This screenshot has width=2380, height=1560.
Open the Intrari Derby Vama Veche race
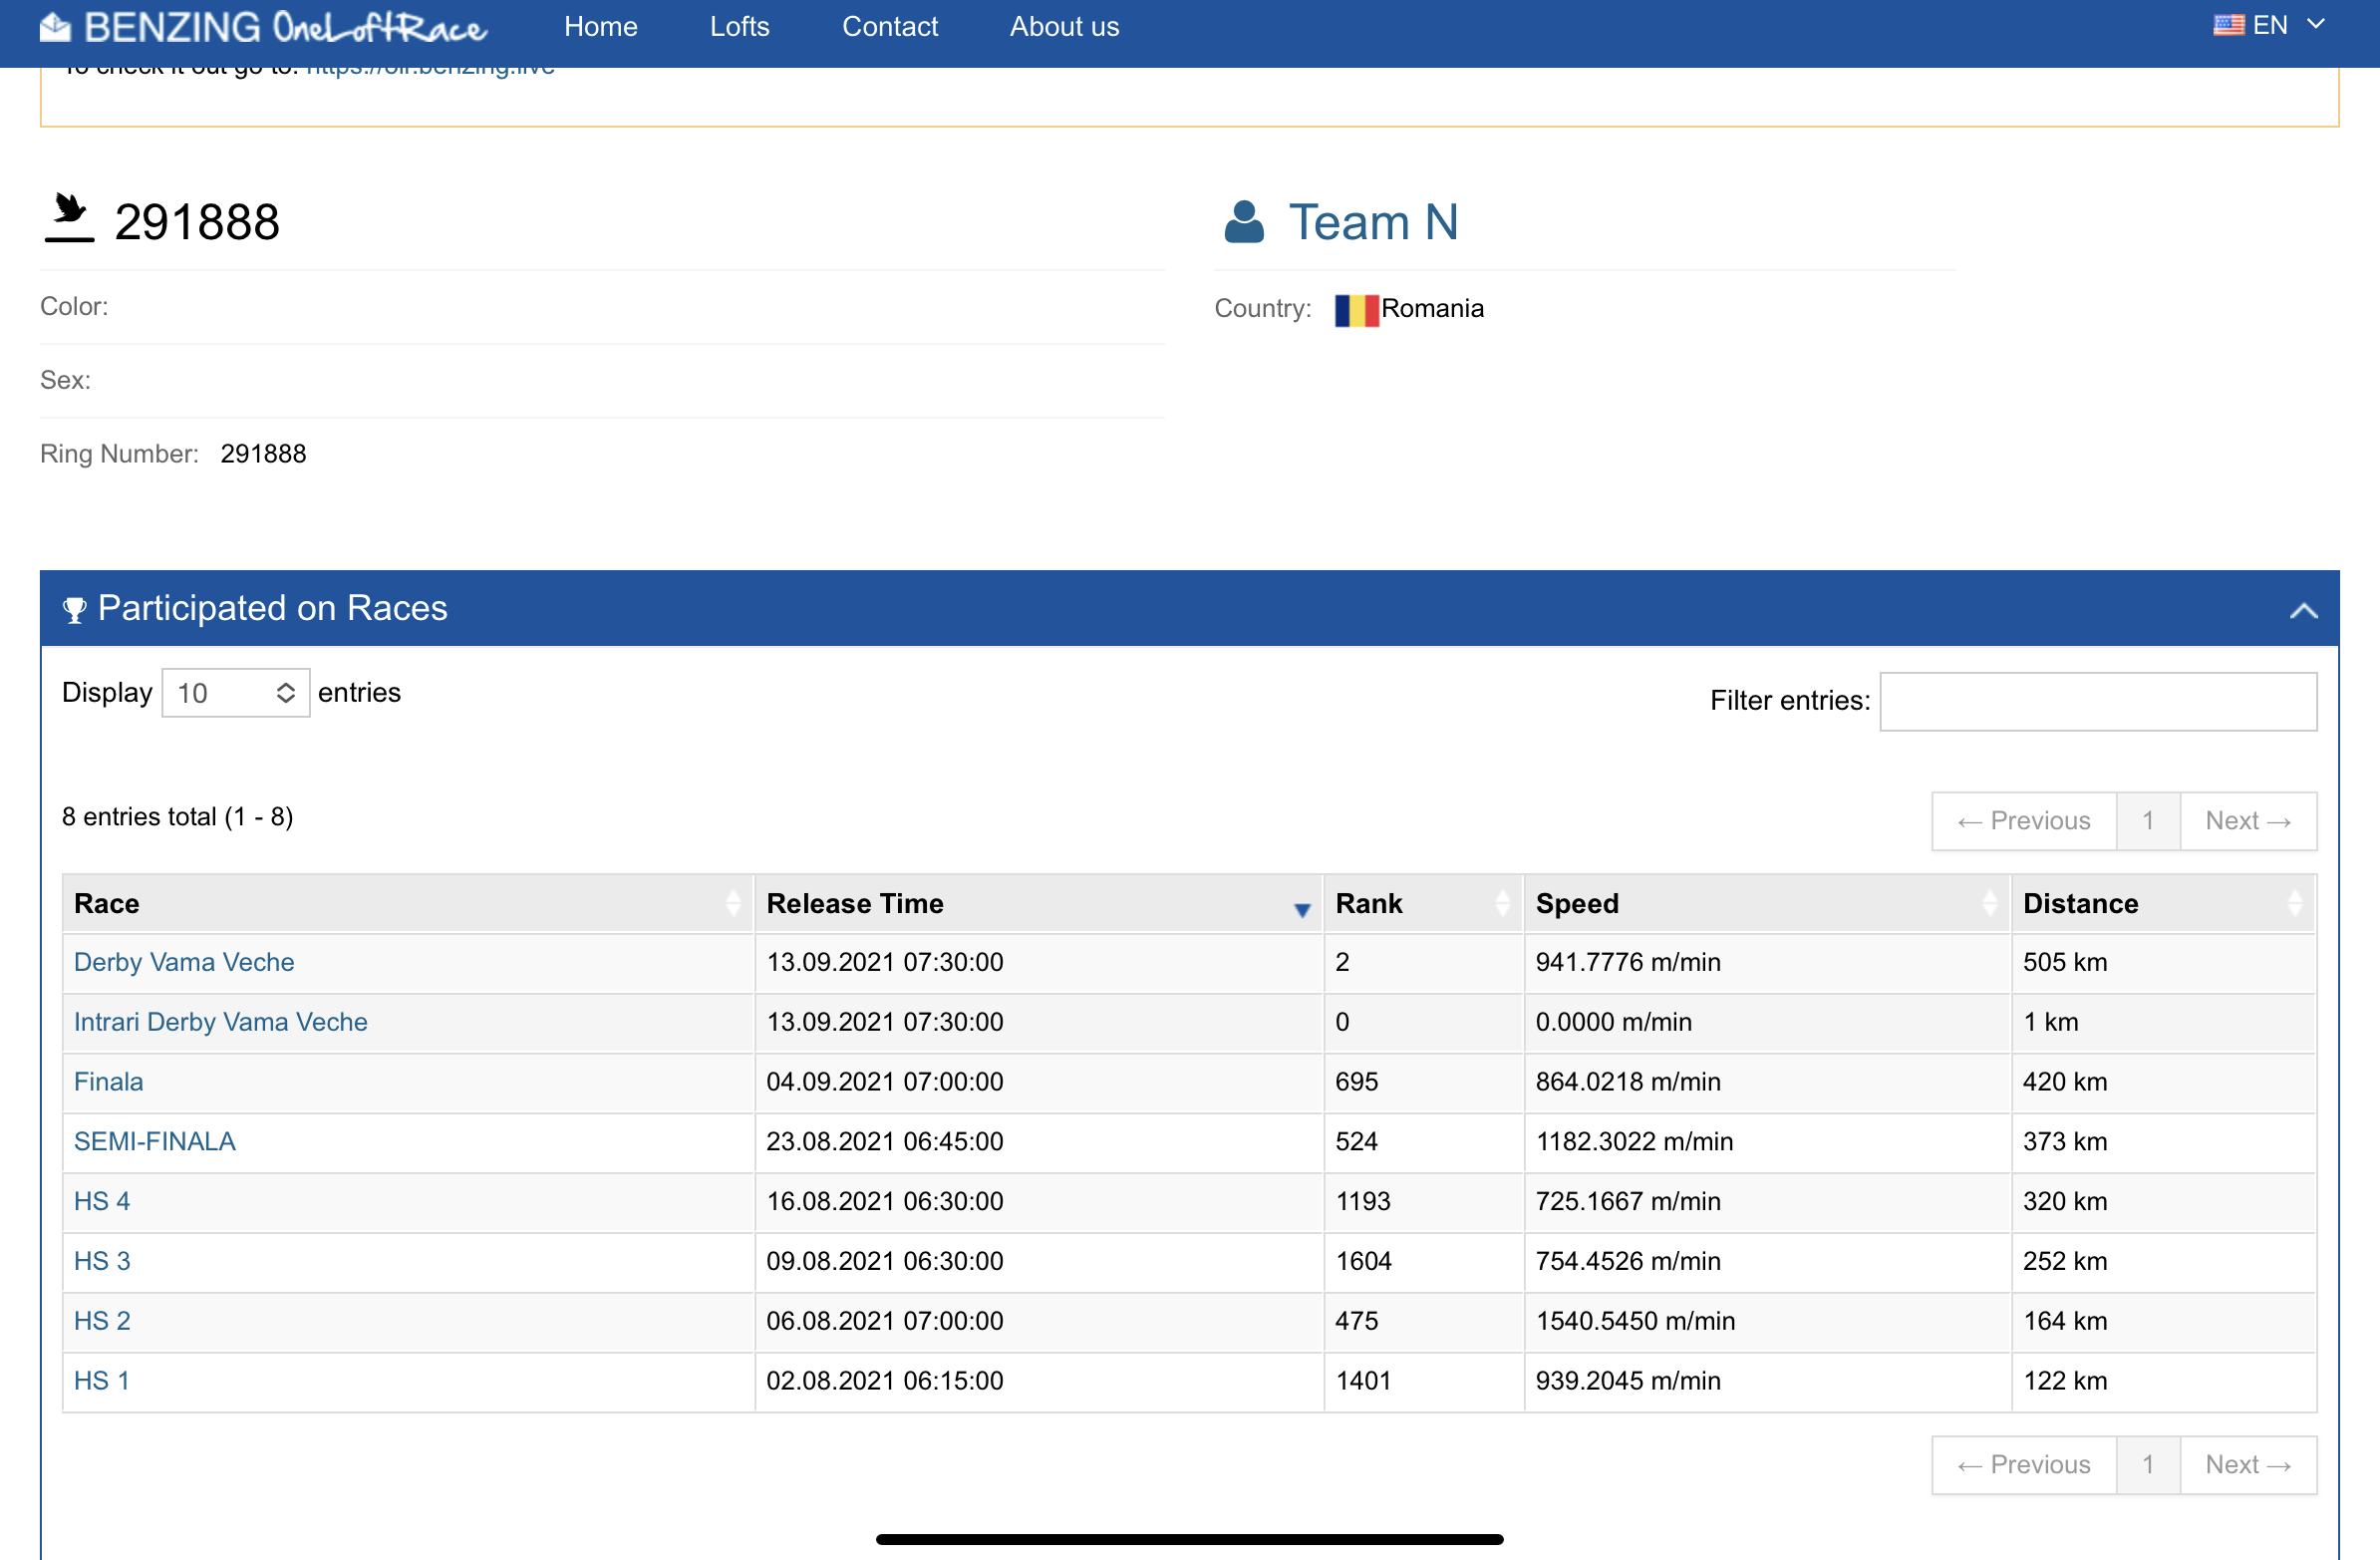pyautogui.click(x=220, y=1023)
